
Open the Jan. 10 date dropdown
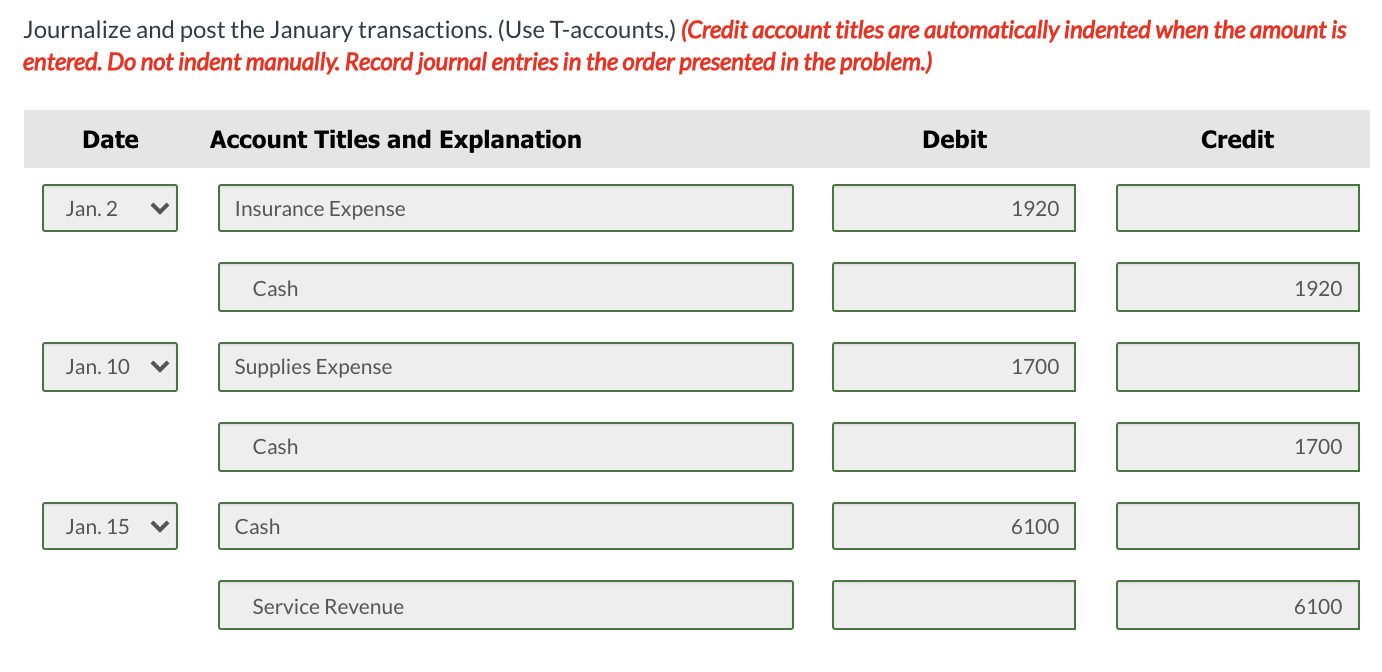[110, 367]
